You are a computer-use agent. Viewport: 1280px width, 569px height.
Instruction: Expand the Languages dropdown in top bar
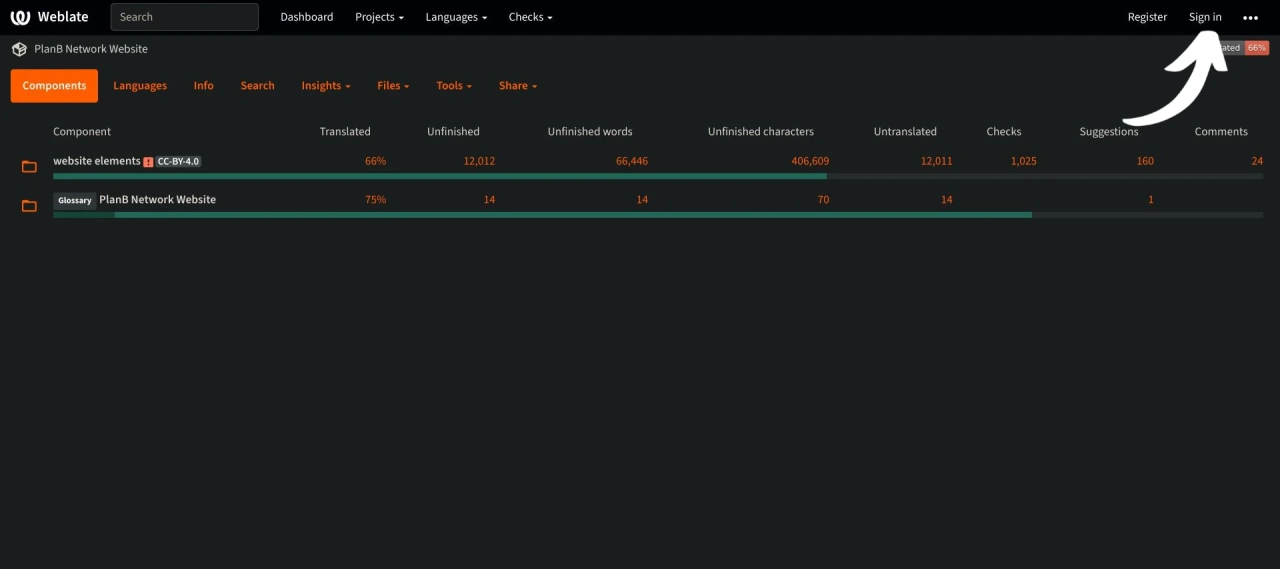456,17
